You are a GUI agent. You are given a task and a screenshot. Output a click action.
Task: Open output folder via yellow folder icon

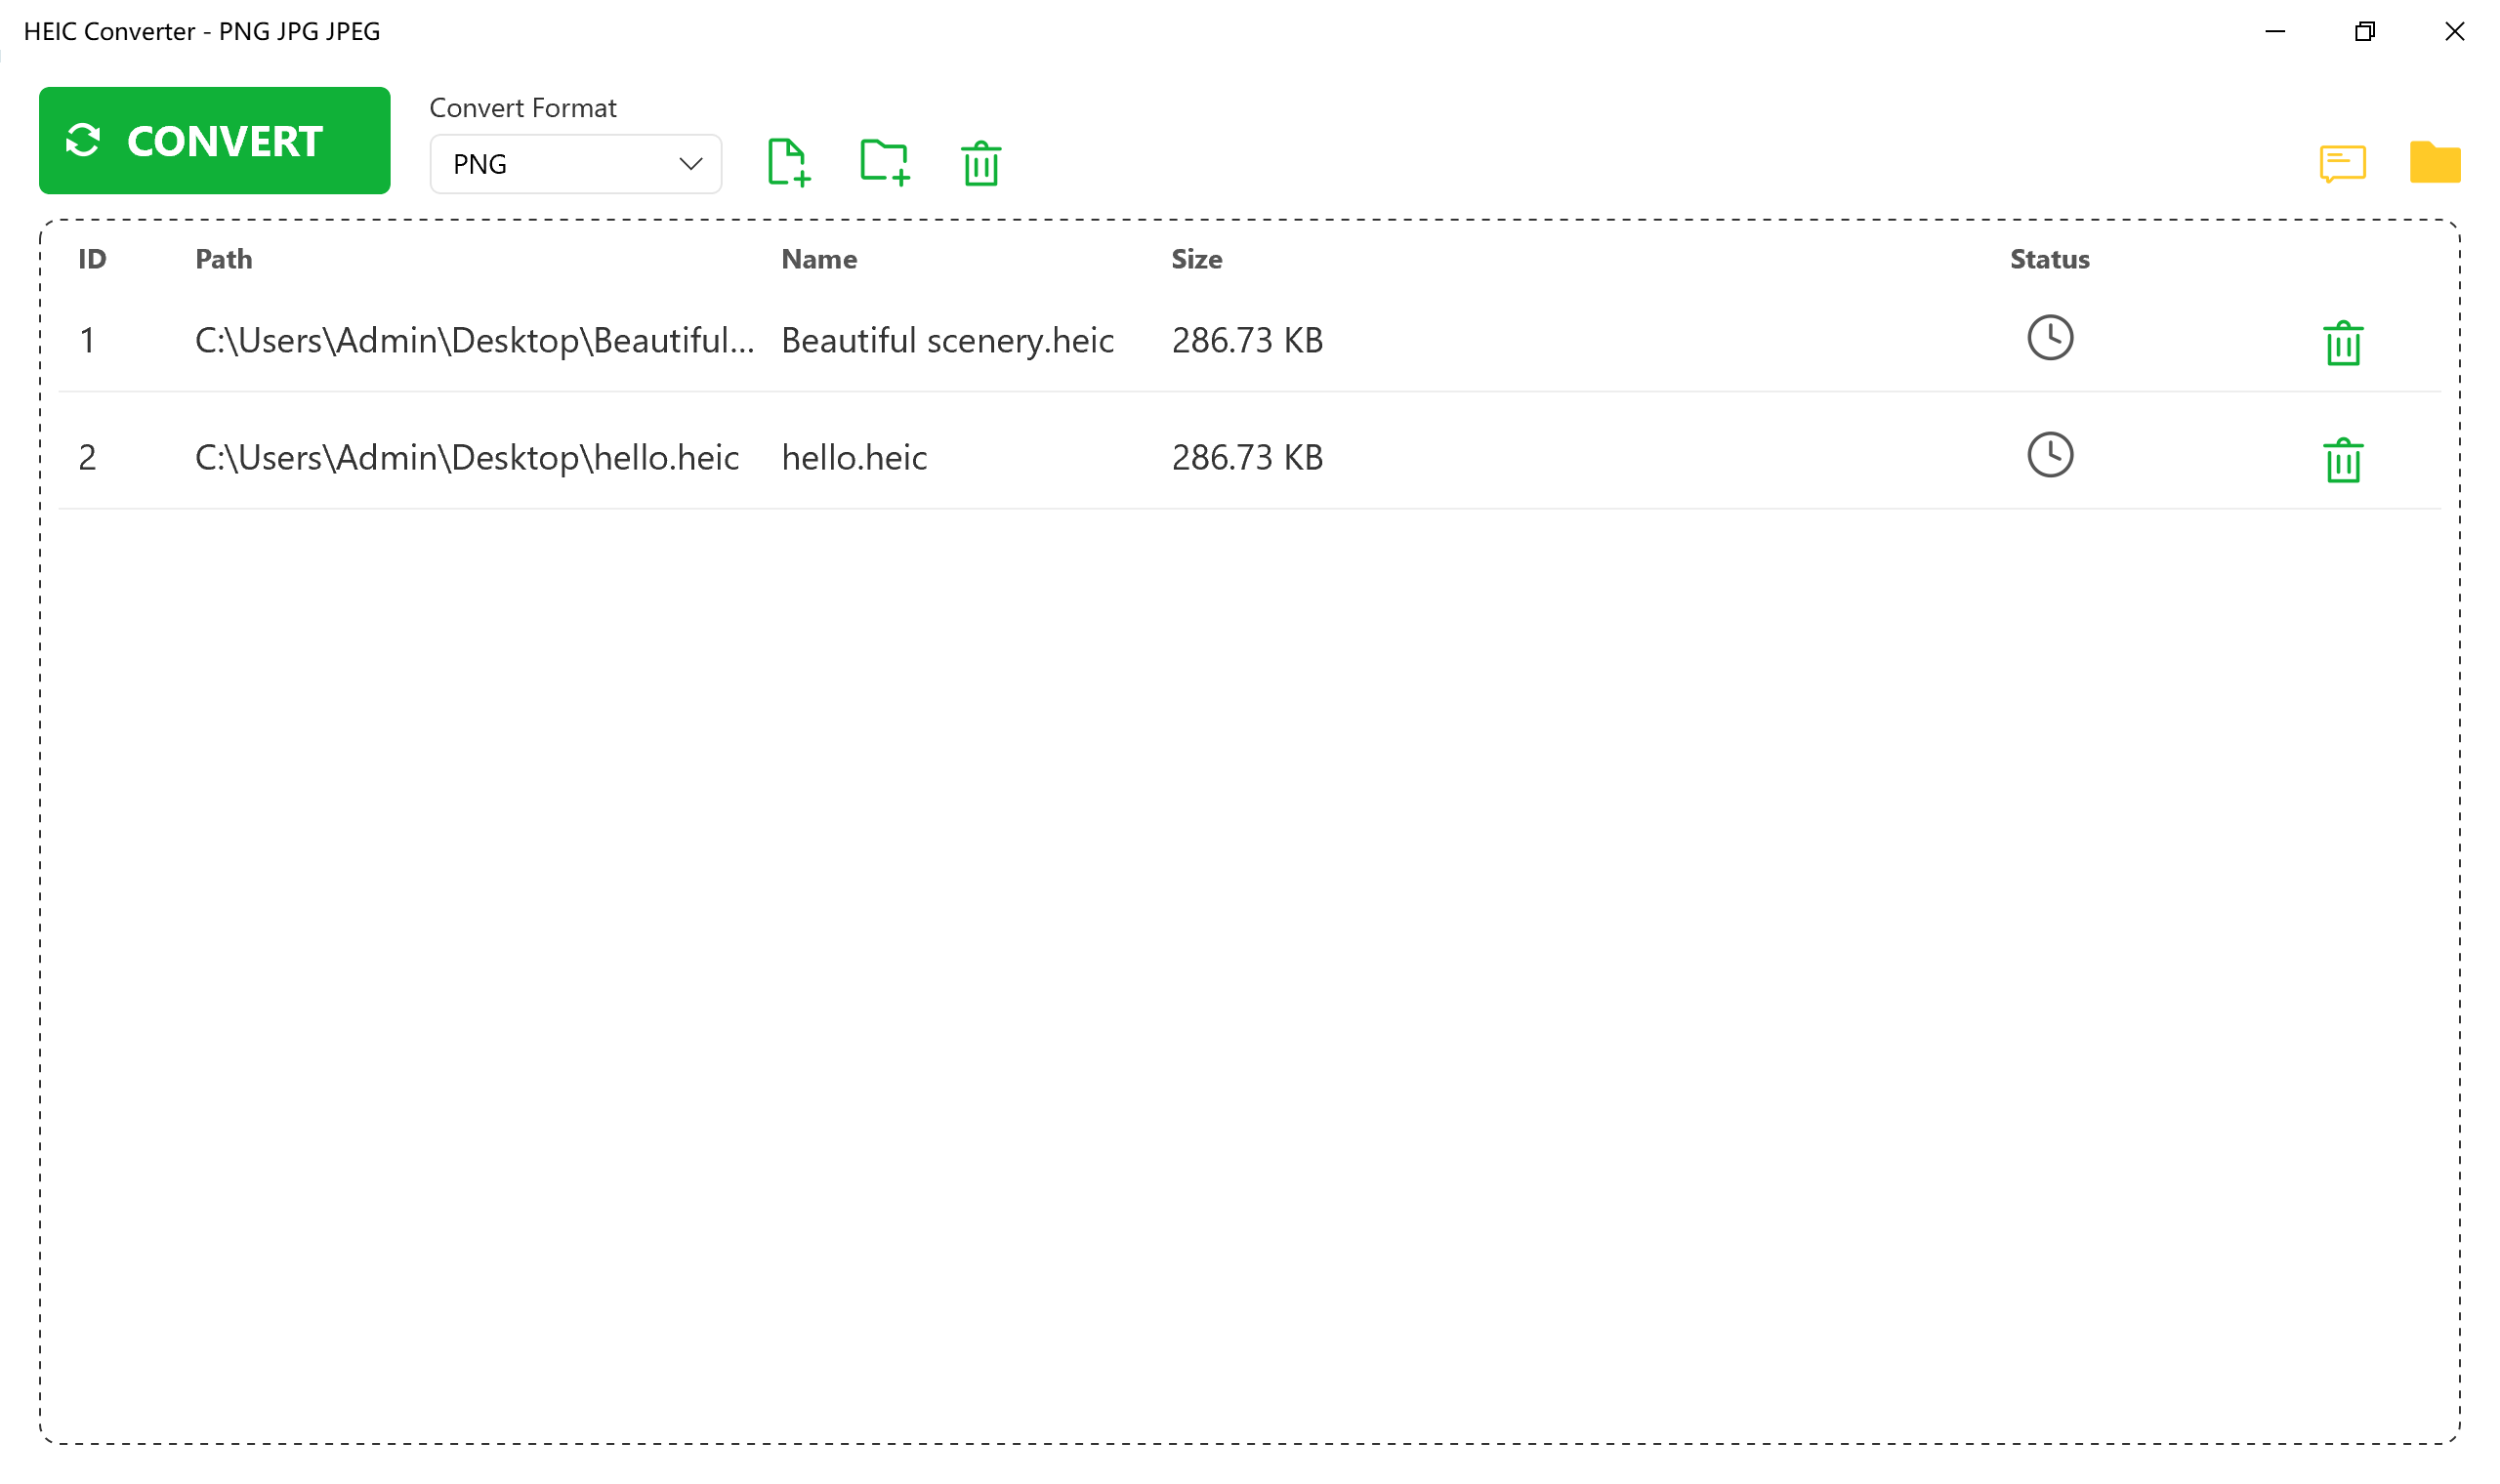pos(2434,163)
